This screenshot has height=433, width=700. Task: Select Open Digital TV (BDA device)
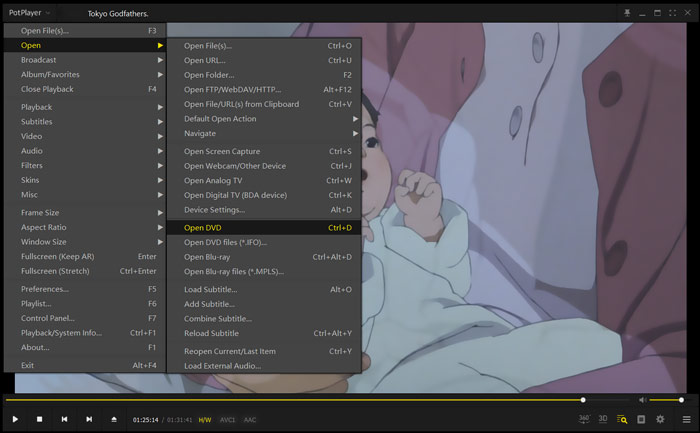pyautogui.click(x=264, y=195)
